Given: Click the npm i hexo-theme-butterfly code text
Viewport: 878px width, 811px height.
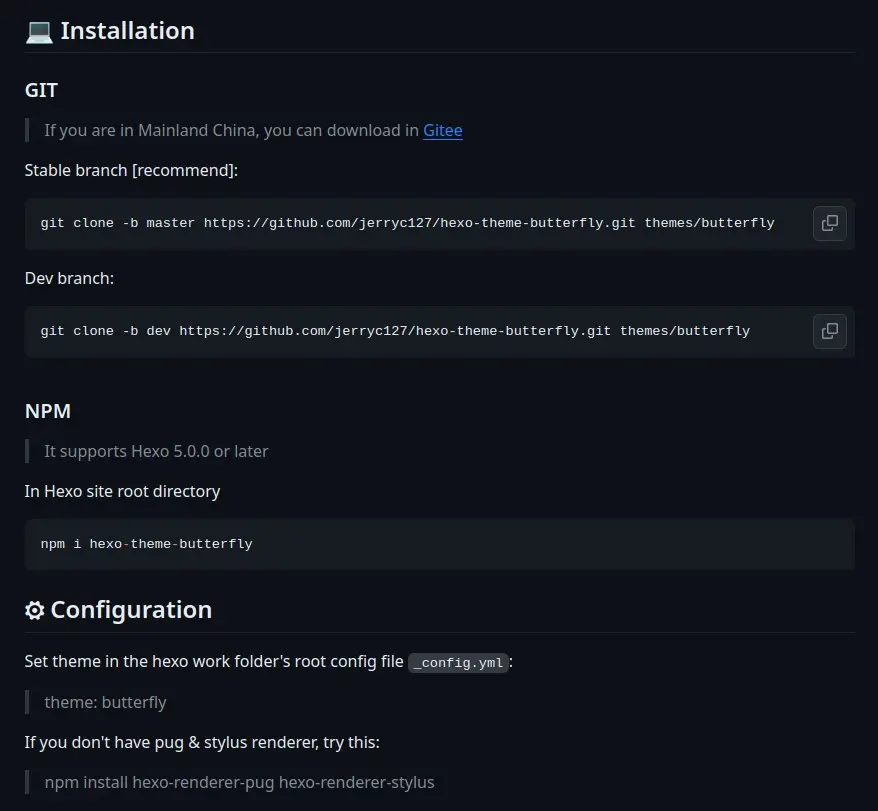Looking at the screenshot, I should pyautogui.click(x=146, y=544).
